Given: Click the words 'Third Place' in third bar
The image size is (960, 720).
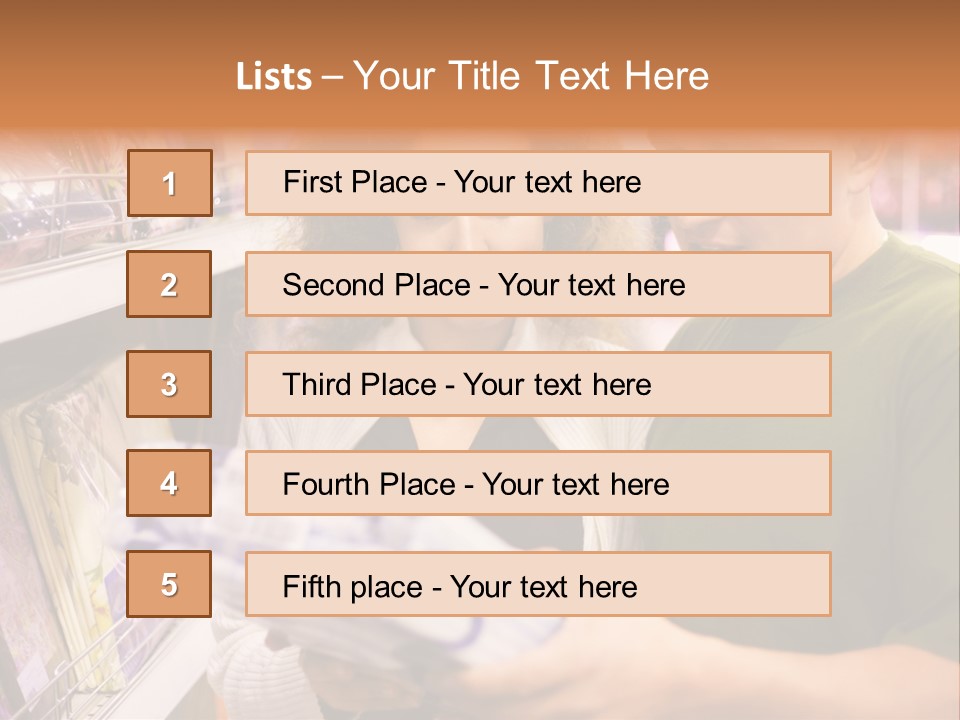Looking at the screenshot, I should (x=359, y=384).
